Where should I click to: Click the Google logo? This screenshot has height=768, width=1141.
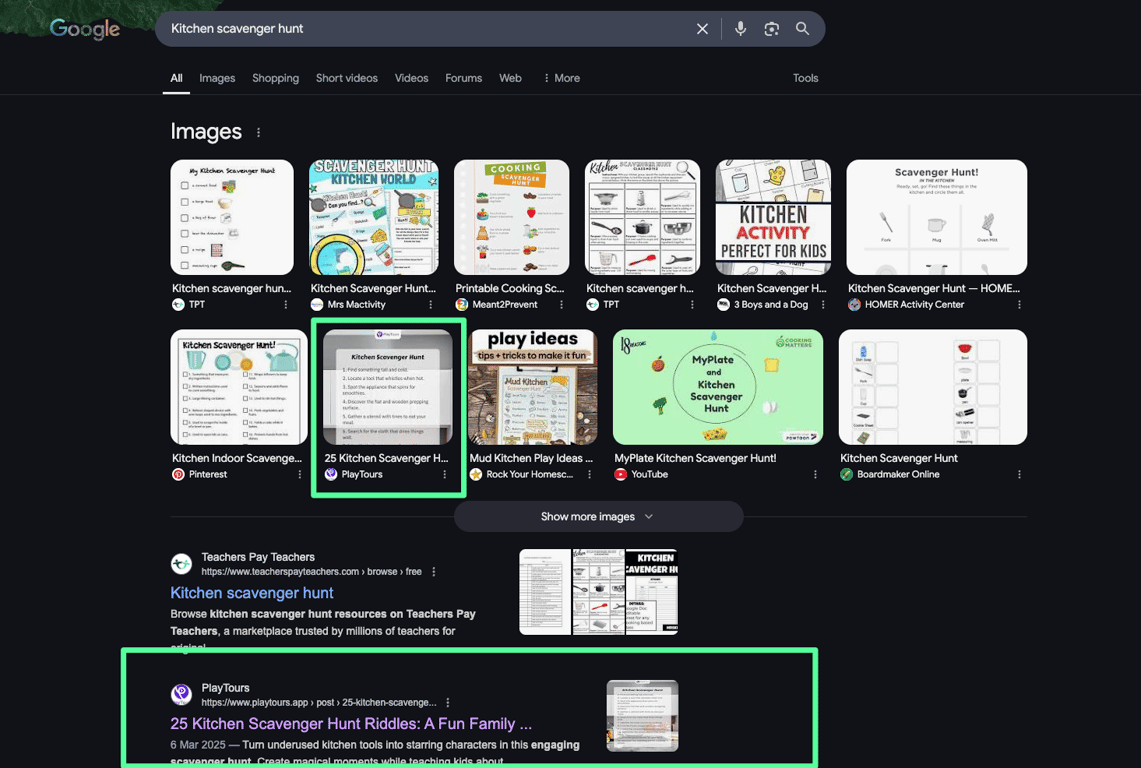[x=84, y=29]
